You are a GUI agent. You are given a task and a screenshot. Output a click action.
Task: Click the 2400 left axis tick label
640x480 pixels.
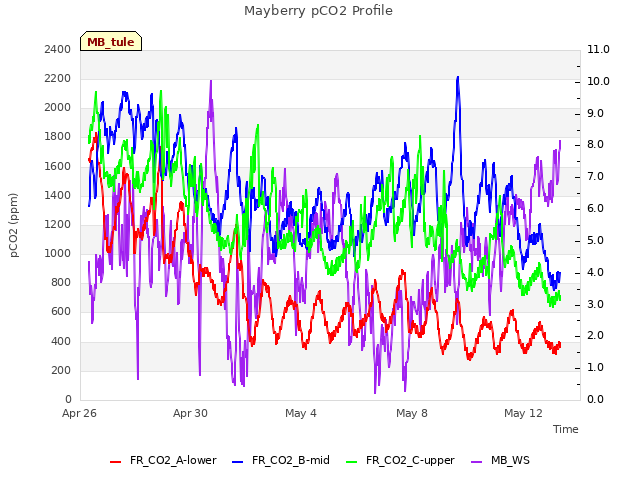click(x=58, y=49)
